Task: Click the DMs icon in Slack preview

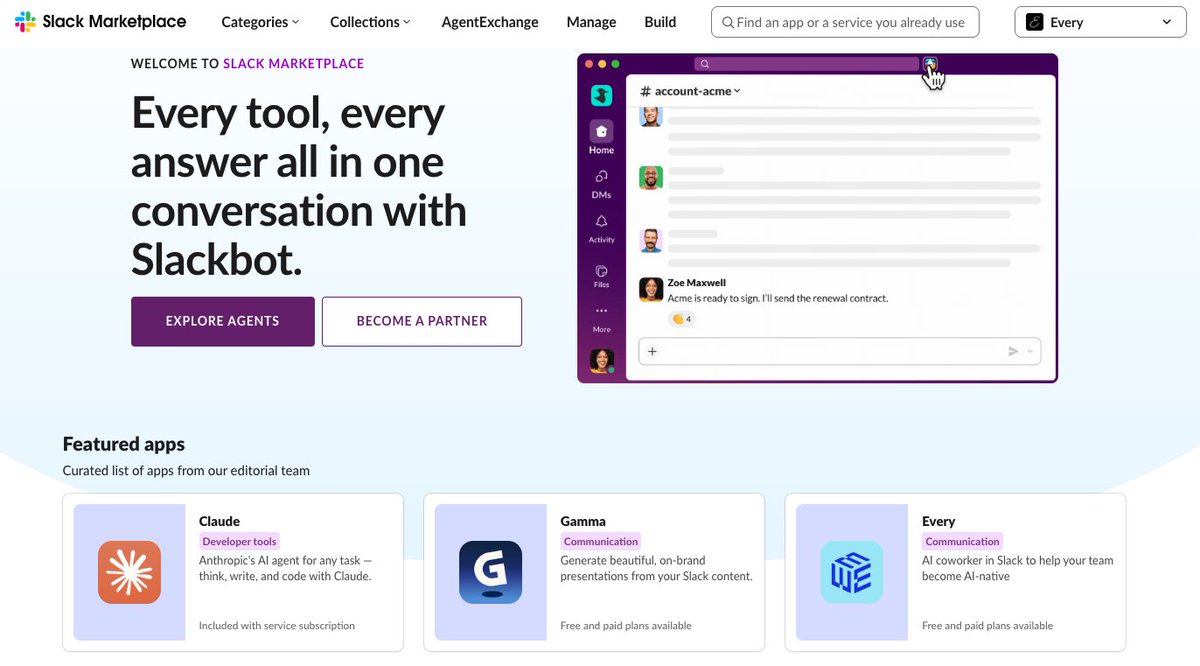Action: (x=601, y=176)
